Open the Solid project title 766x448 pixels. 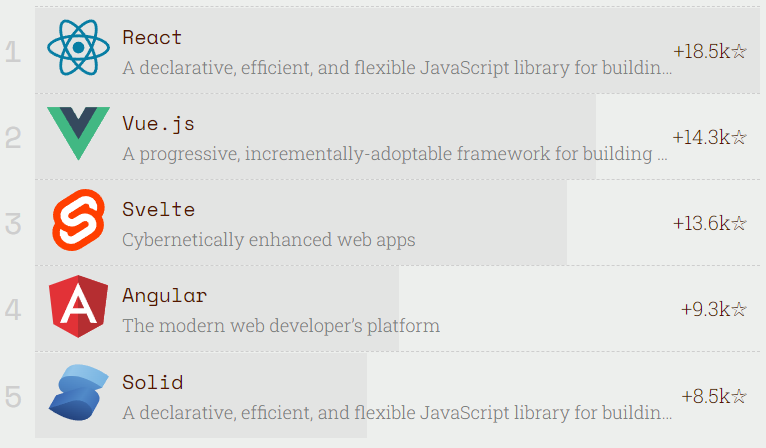click(152, 383)
